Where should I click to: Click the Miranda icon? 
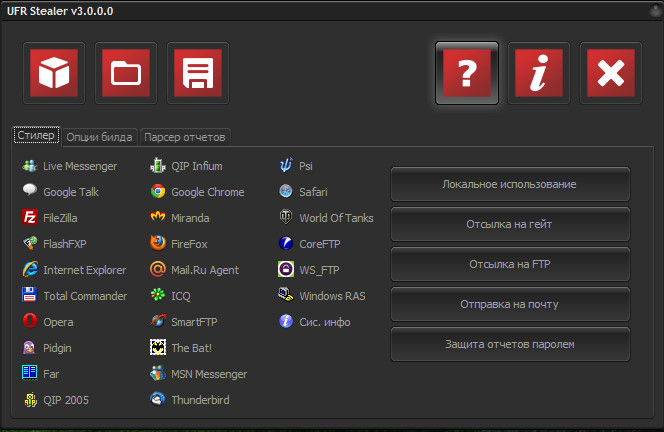158,216
